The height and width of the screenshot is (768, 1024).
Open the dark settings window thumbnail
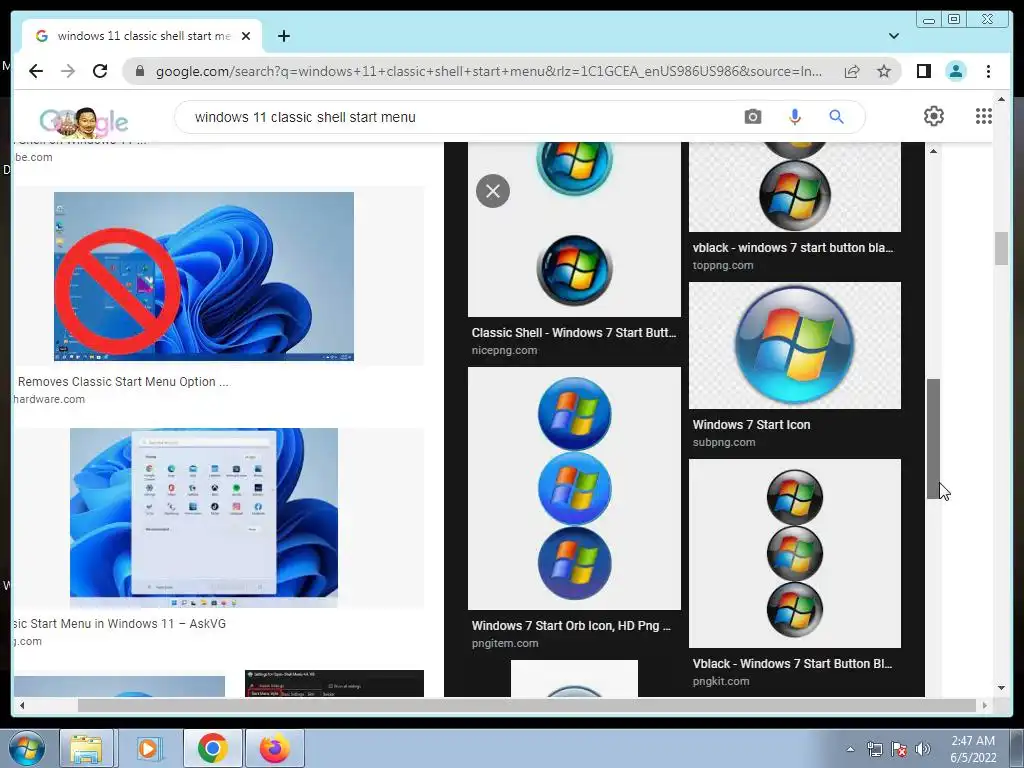tap(334, 683)
